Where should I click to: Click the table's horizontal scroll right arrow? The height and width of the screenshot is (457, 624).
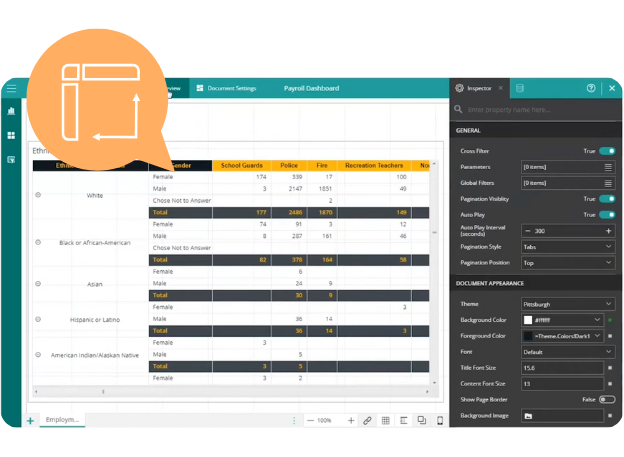[427, 392]
